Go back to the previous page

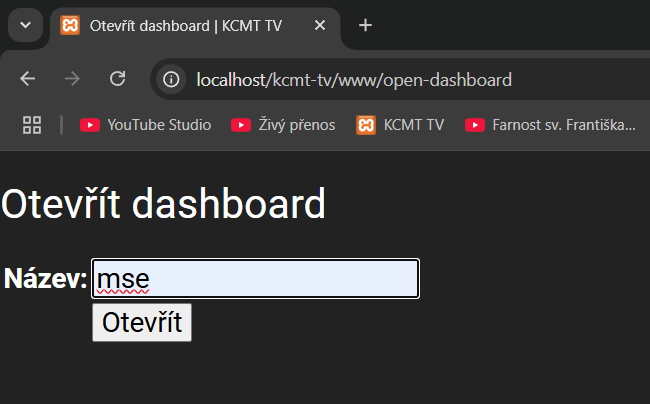pyautogui.click(x=28, y=79)
